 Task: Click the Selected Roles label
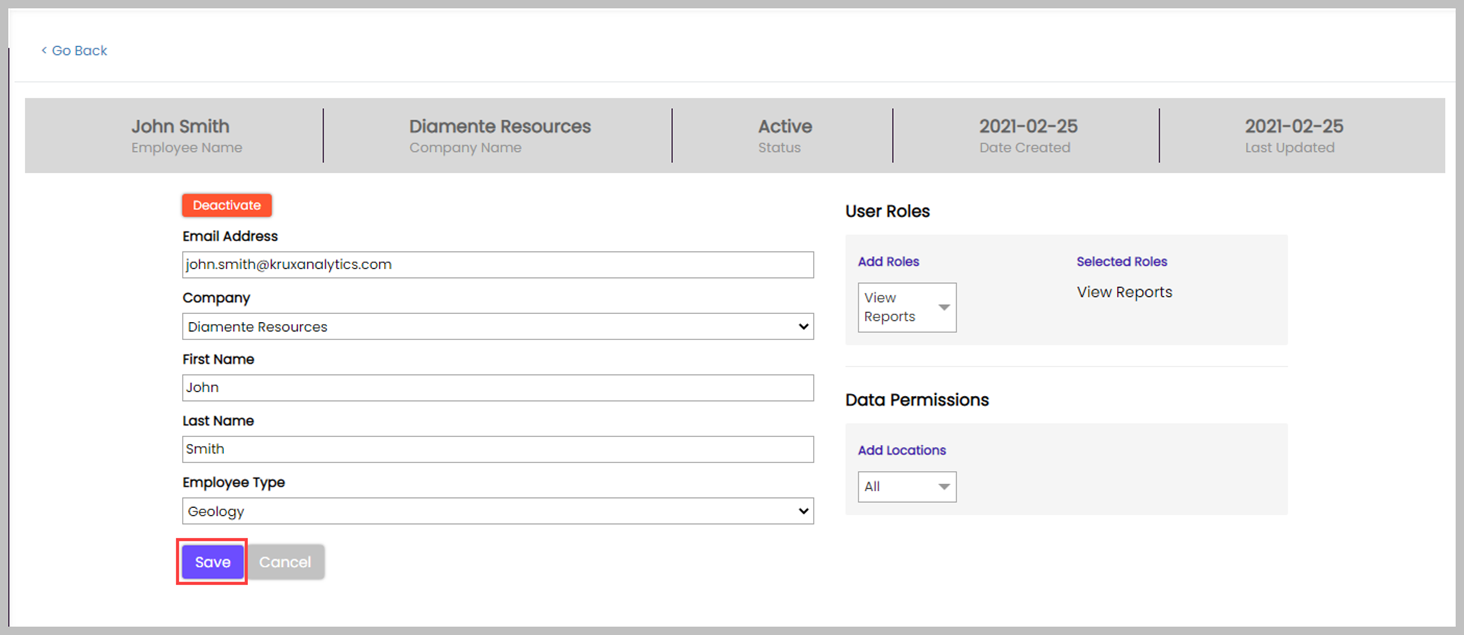click(1122, 262)
